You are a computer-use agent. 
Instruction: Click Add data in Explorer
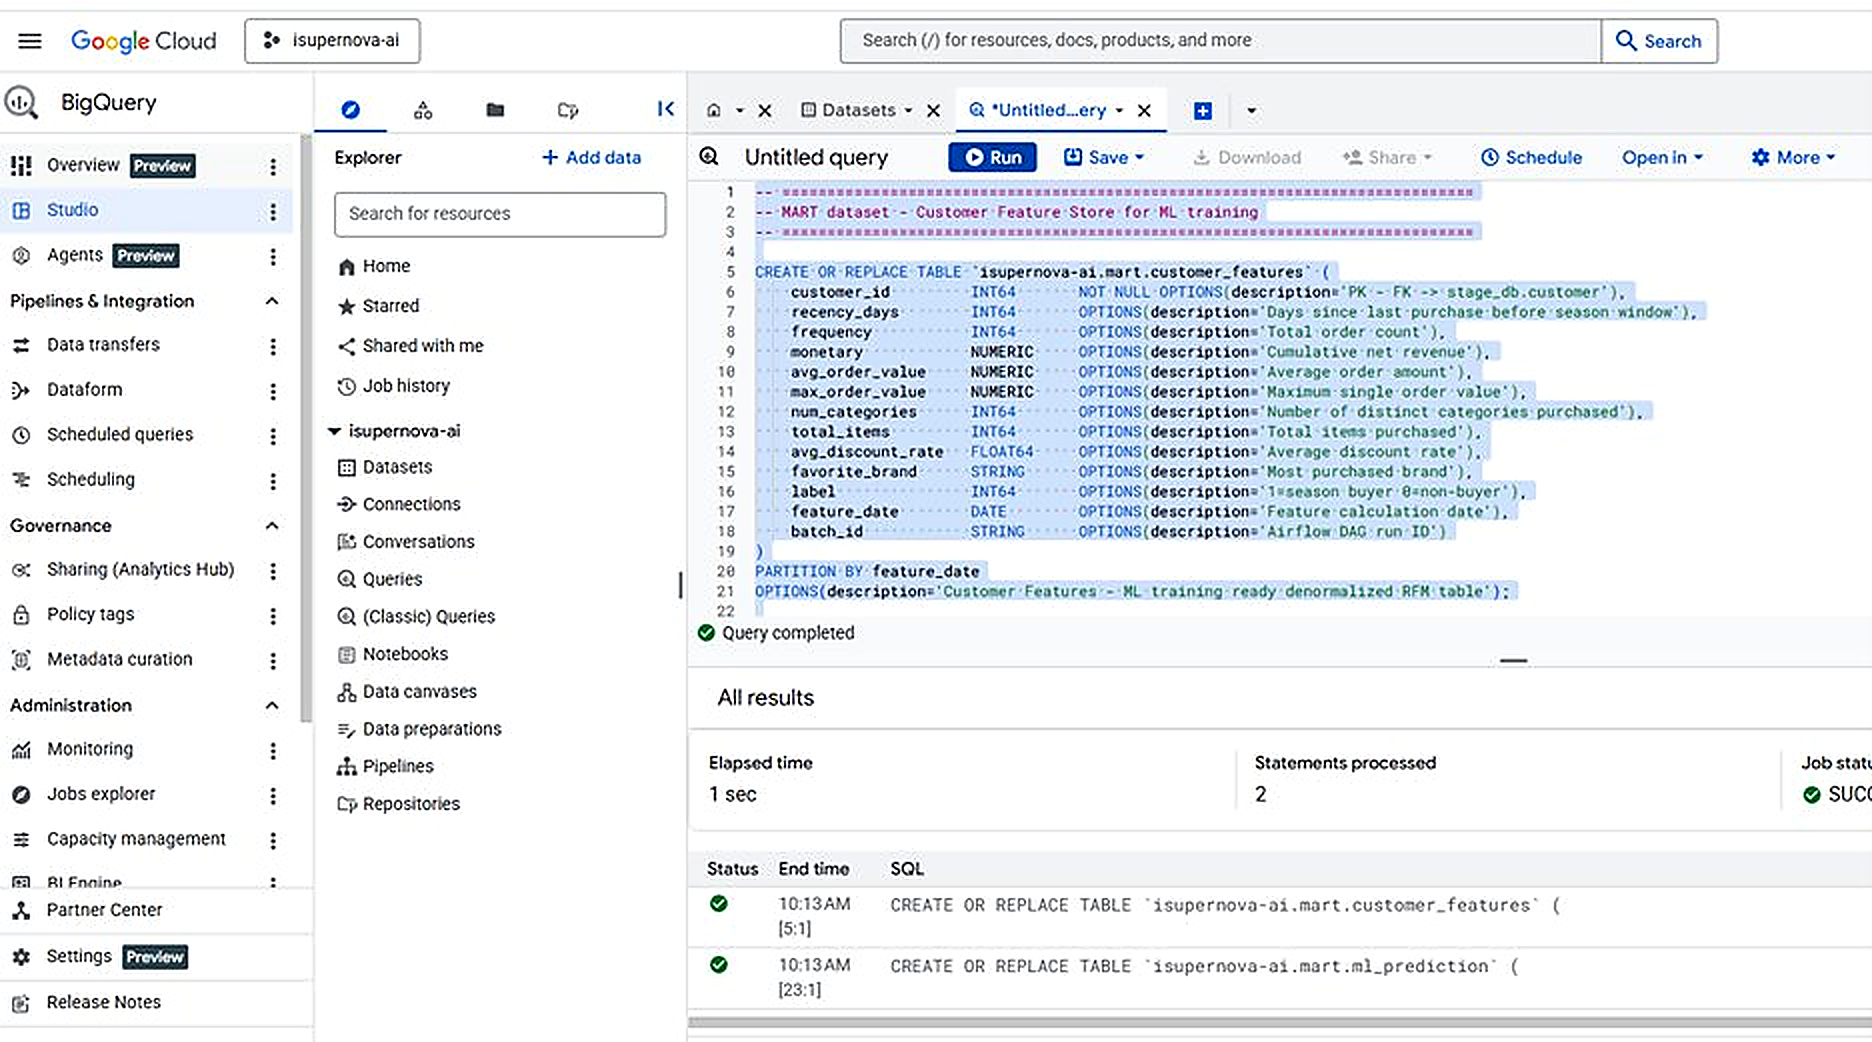[x=591, y=158]
